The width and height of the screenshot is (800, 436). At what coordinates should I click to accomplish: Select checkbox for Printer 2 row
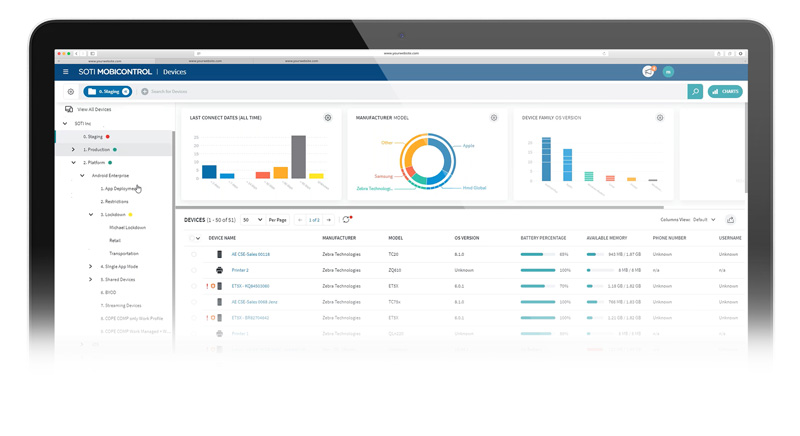(x=194, y=270)
